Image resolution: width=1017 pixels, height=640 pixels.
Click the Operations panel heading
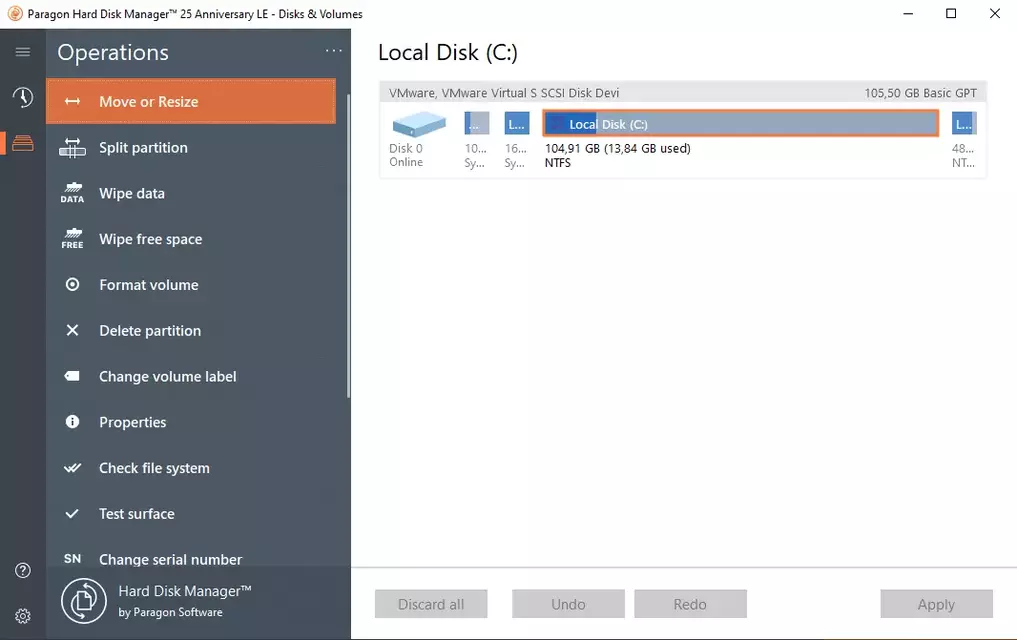pyautogui.click(x=113, y=53)
